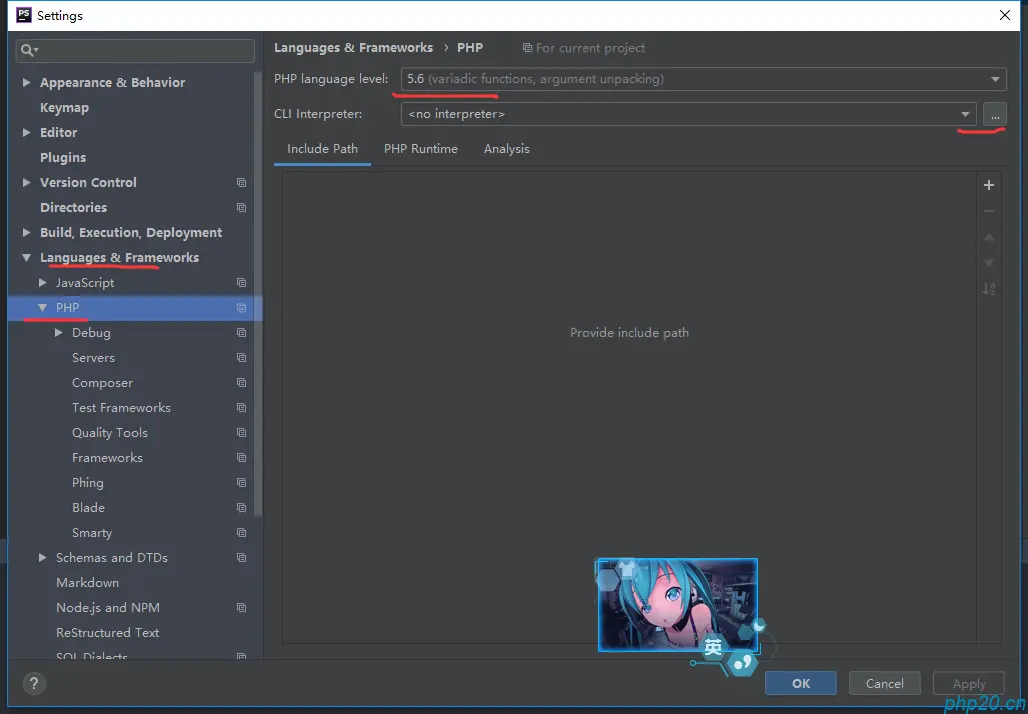Open the Markdown settings page

click(87, 583)
